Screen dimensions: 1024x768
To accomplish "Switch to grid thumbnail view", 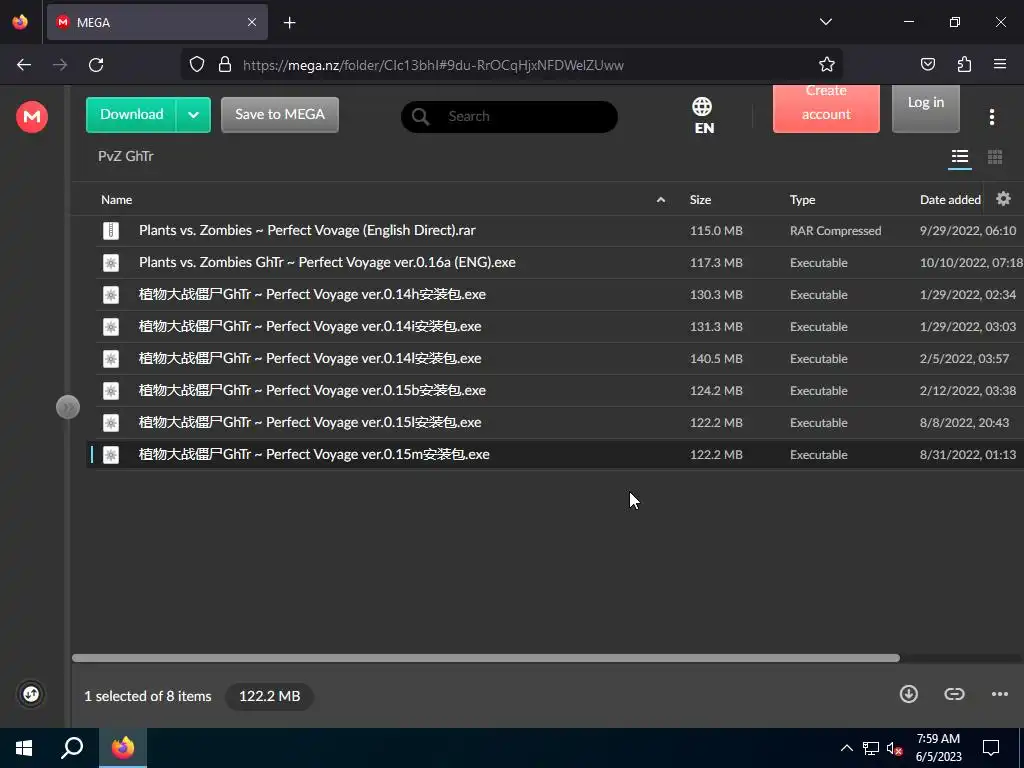I will pos(995,157).
